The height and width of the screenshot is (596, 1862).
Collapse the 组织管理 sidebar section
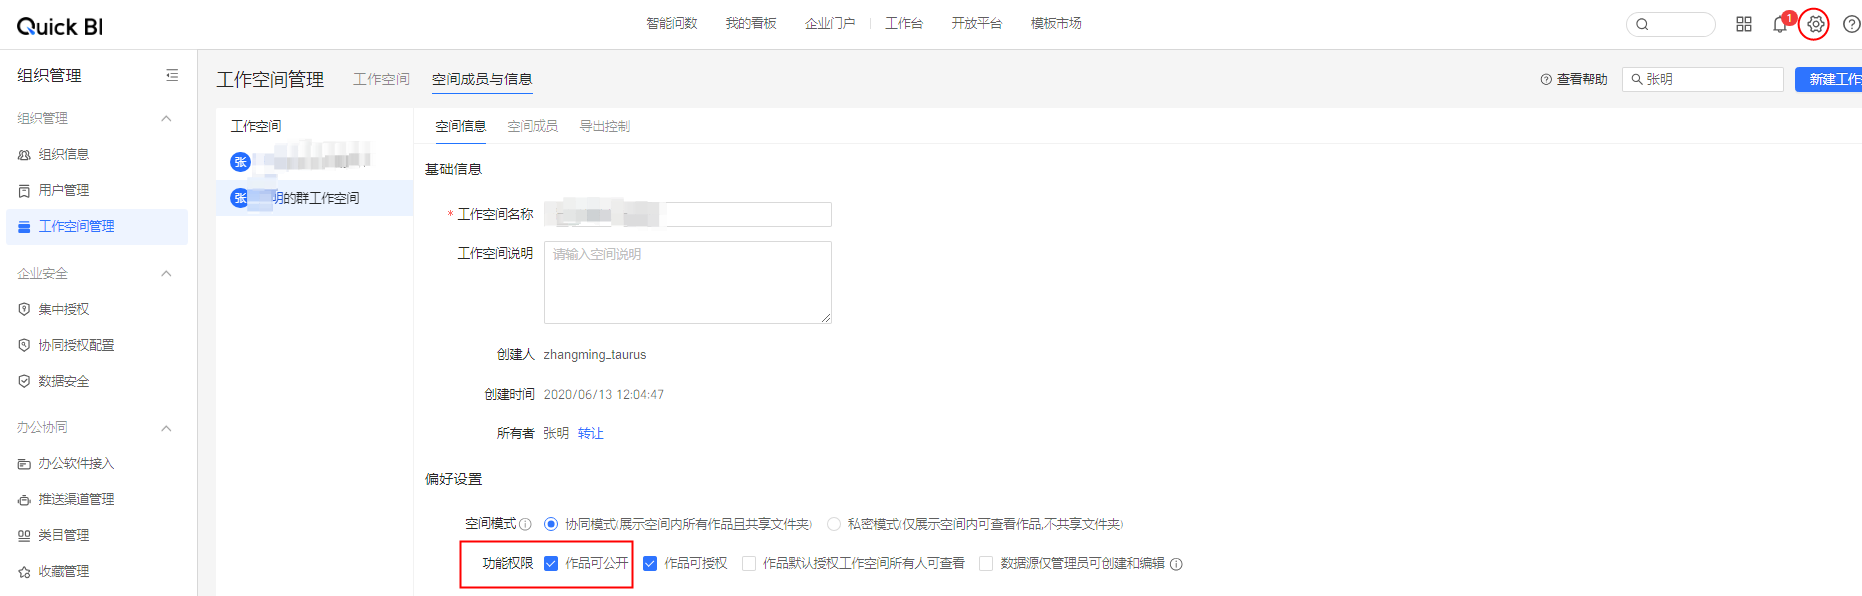[167, 118]
